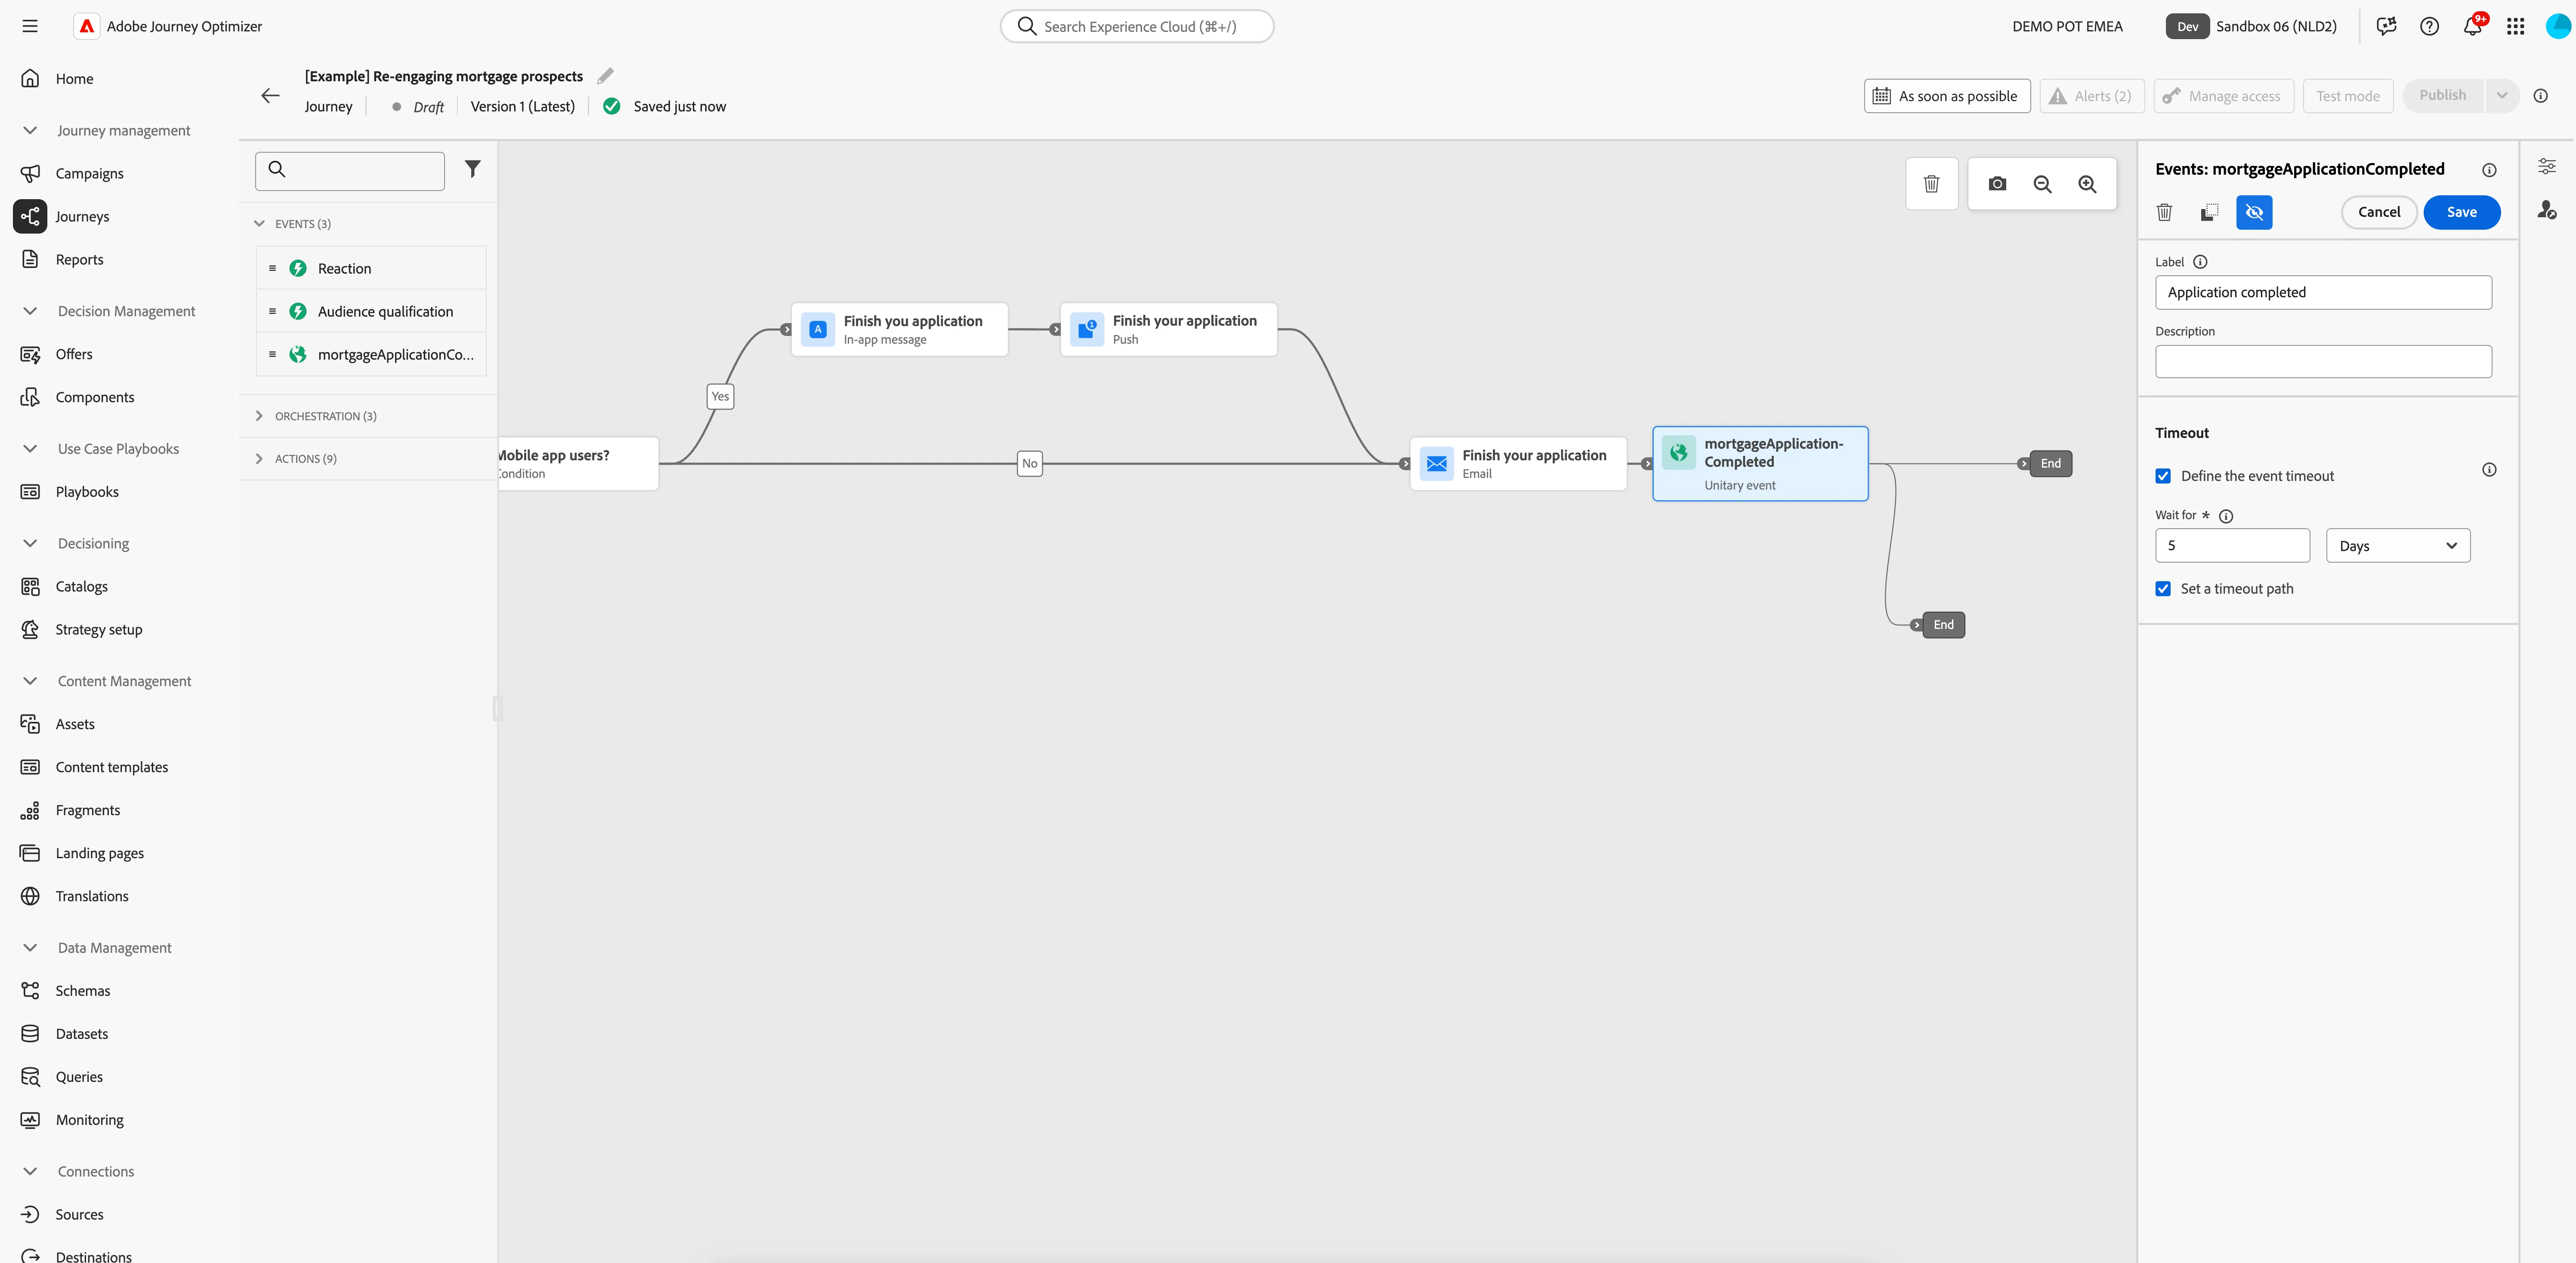Open the Days unit dropdown
Image resolution: width=2576 pixels, height=1263 pixels.
2398,545
